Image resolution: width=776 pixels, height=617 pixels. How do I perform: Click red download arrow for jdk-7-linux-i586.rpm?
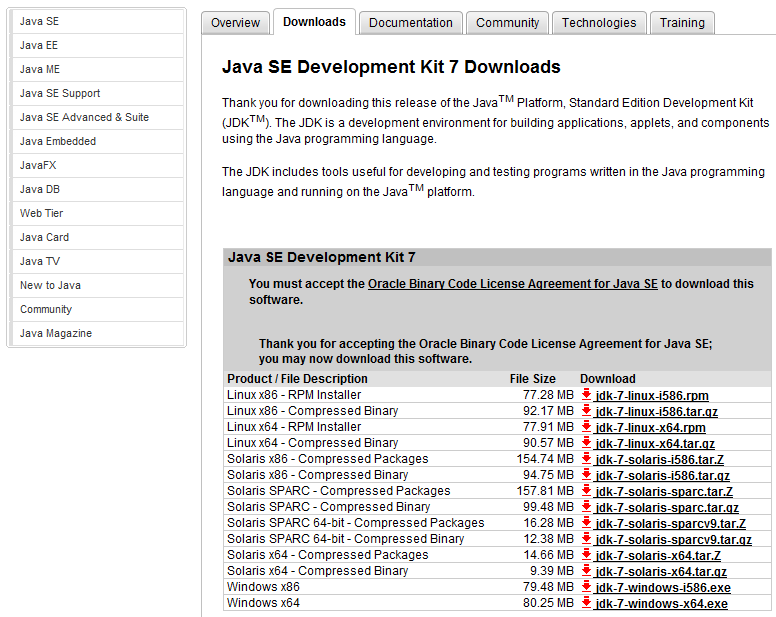[586, 395]
